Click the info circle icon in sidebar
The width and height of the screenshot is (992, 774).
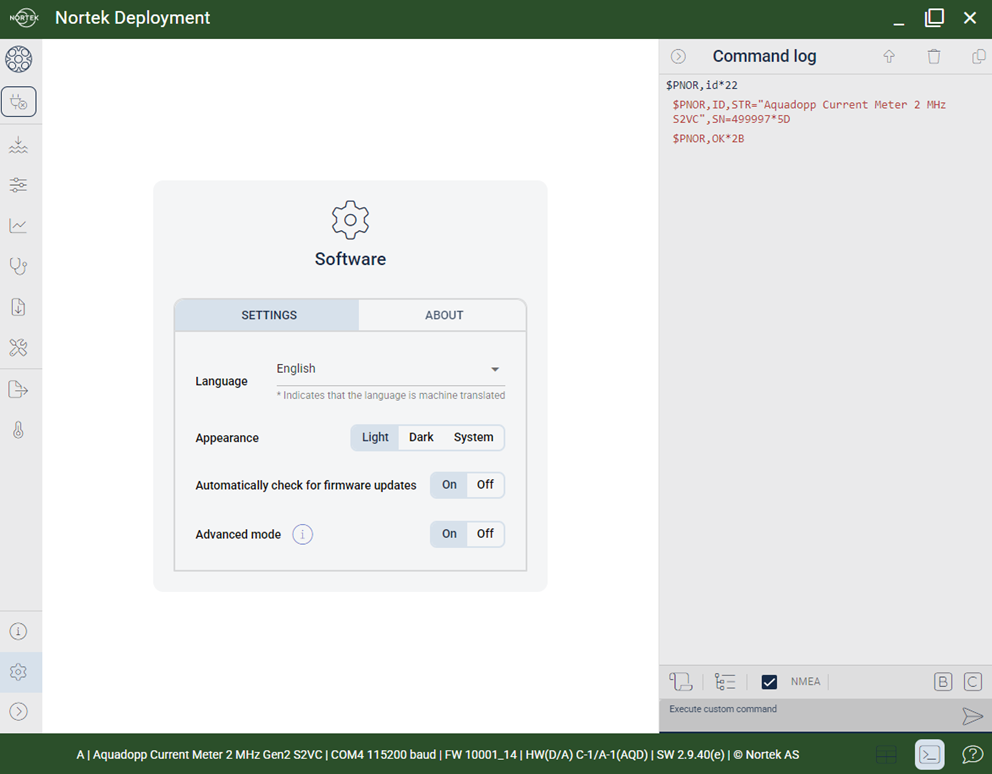pyautogui.click(x=18, y=631)
